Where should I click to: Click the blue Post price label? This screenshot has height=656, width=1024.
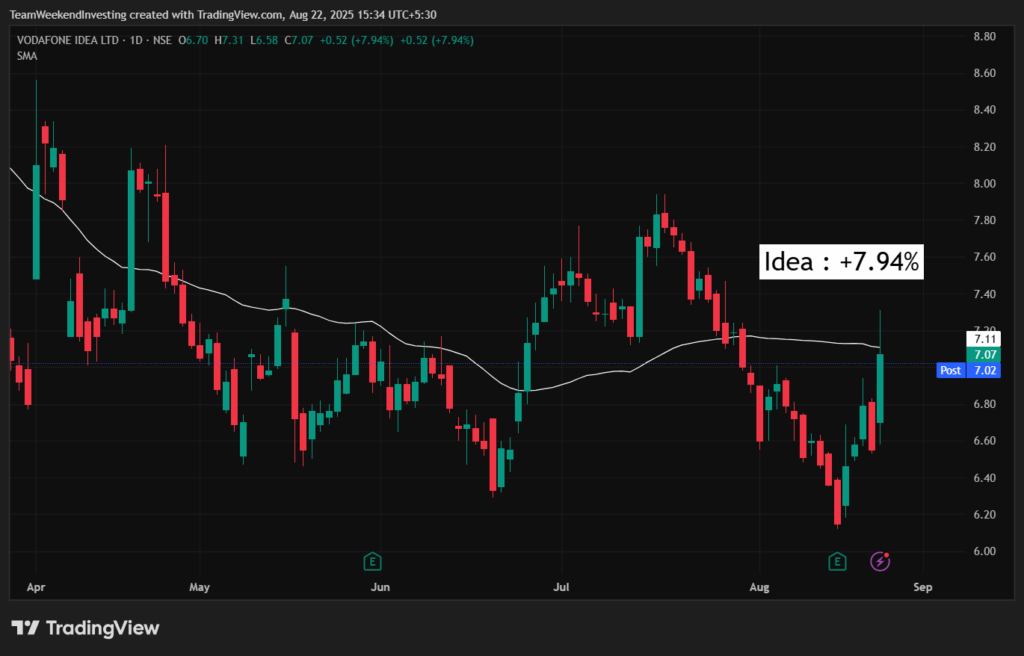coord(950,370)
